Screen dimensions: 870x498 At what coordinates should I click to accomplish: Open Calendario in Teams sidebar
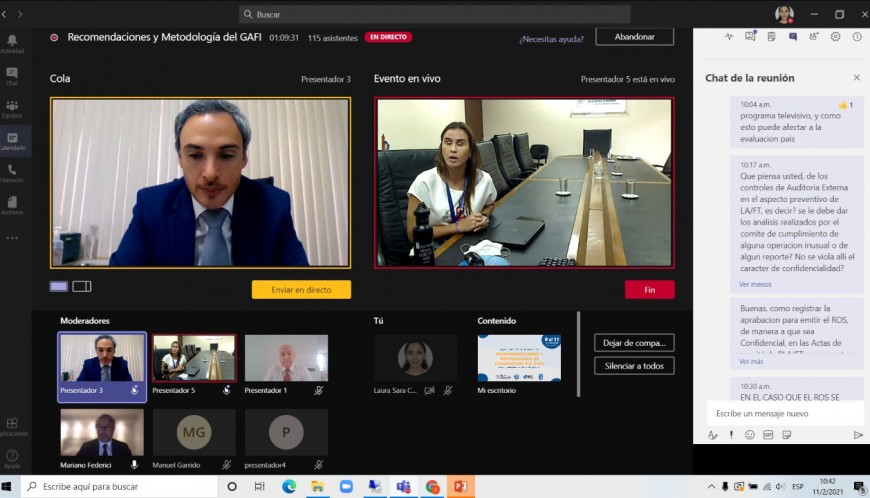pyautogui.click(x=12, y=141)
